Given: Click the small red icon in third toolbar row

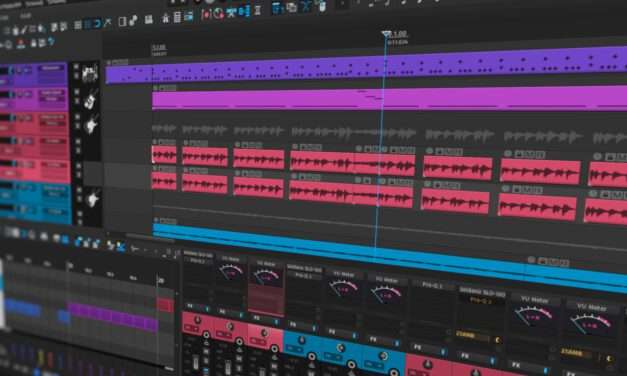Looking at the screenshot, I should (x=21, y=44).
